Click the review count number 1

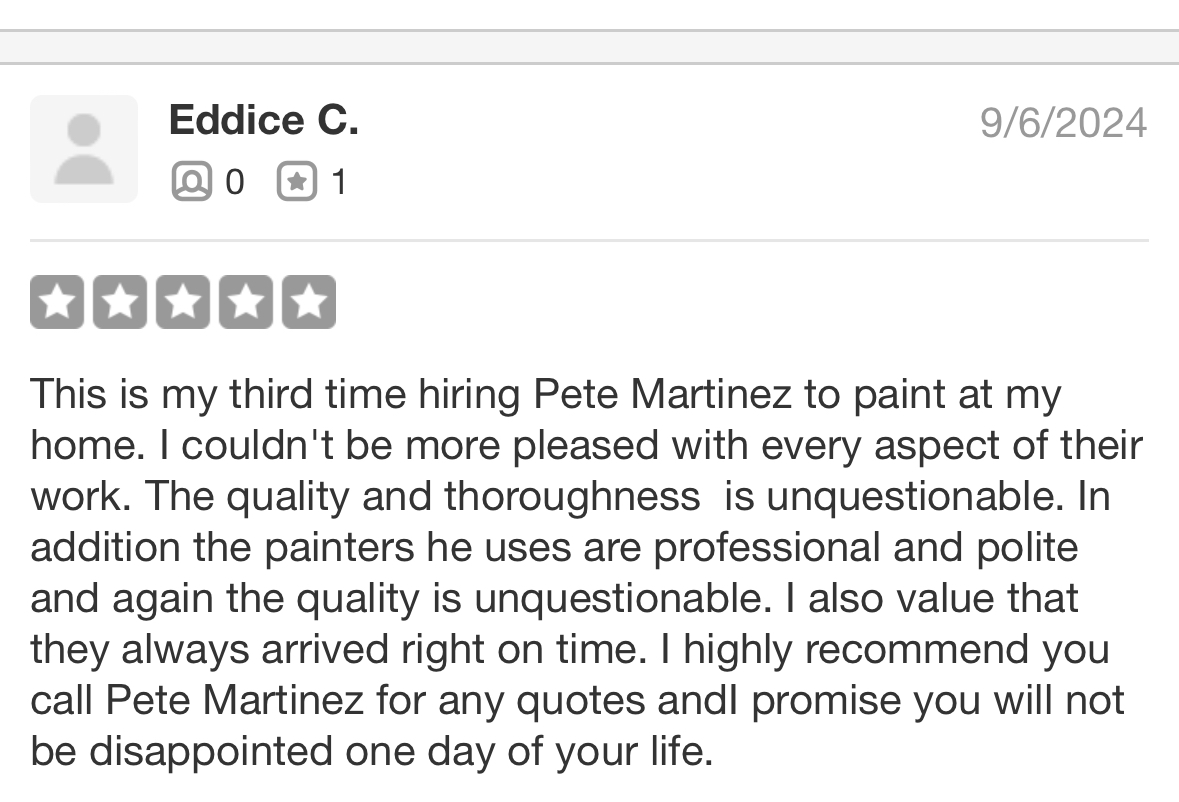tap(339, 182)
